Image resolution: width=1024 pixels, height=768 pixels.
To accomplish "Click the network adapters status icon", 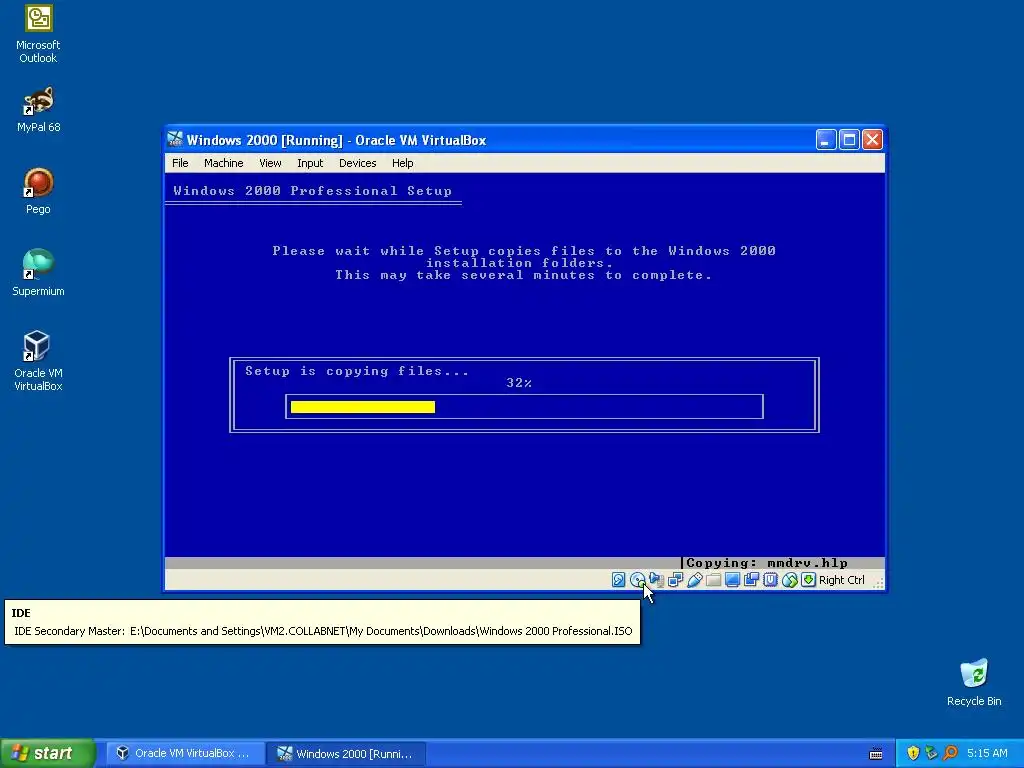I will click(x=675, y=580).
